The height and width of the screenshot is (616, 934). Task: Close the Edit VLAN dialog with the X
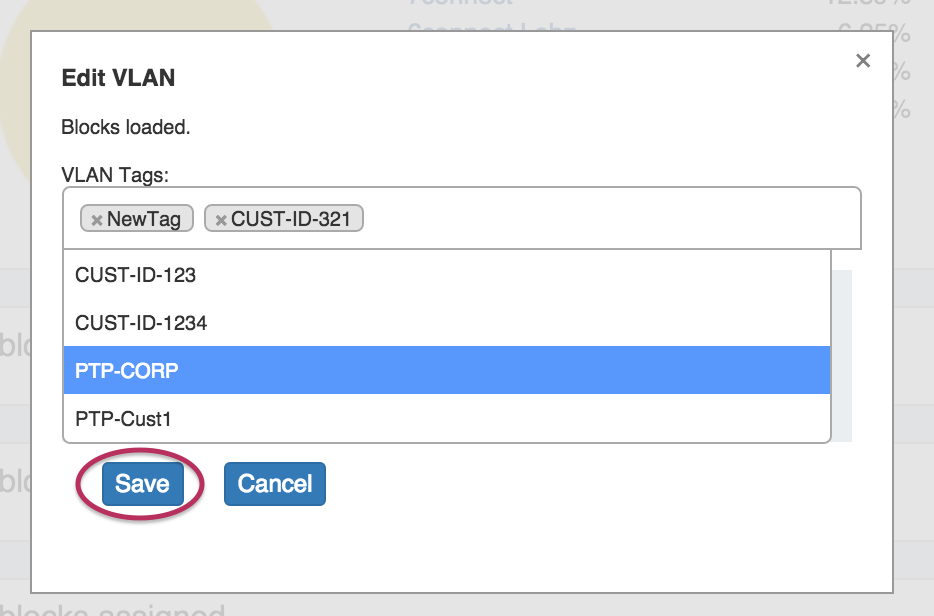[863, 61]
